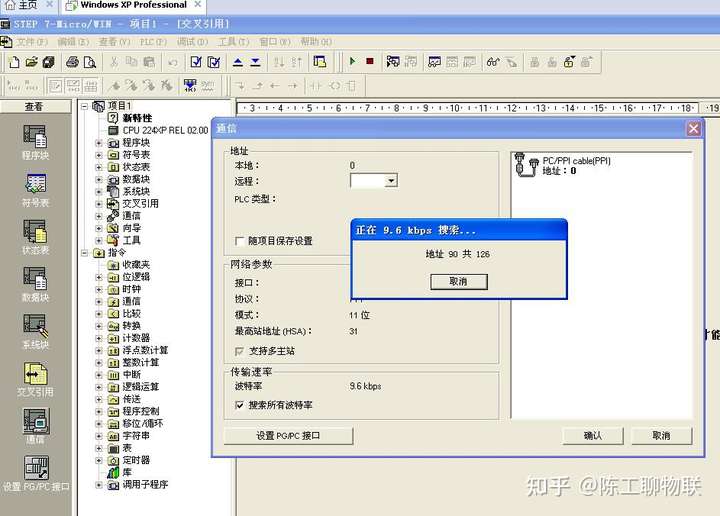Expand the 符号表 tree node

click(99, 155)
